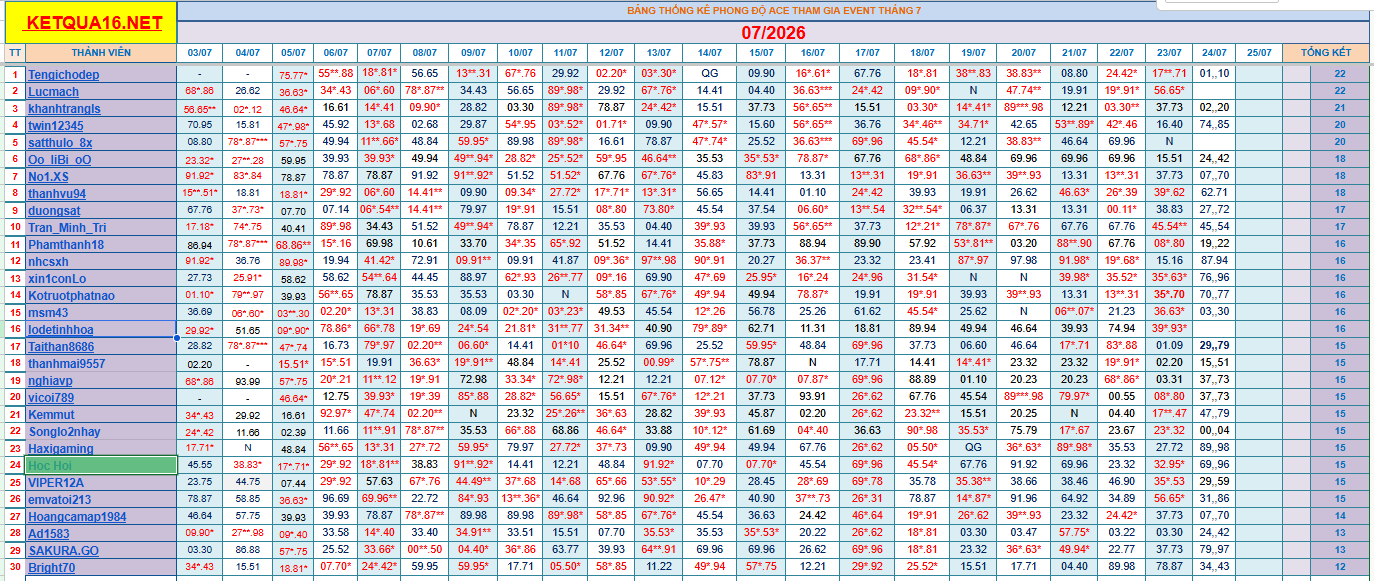Image resolution: width=1374 pixels, height=581 pixels.
Task: Open member link msm43
Action: click(x=48, y=312)
